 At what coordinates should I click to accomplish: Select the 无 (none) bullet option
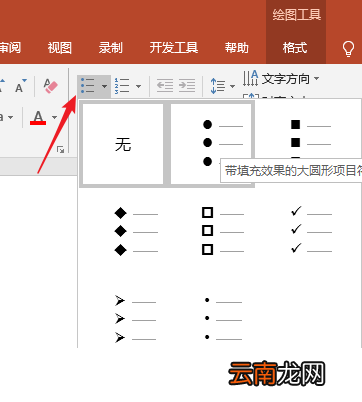pos(123,144)
